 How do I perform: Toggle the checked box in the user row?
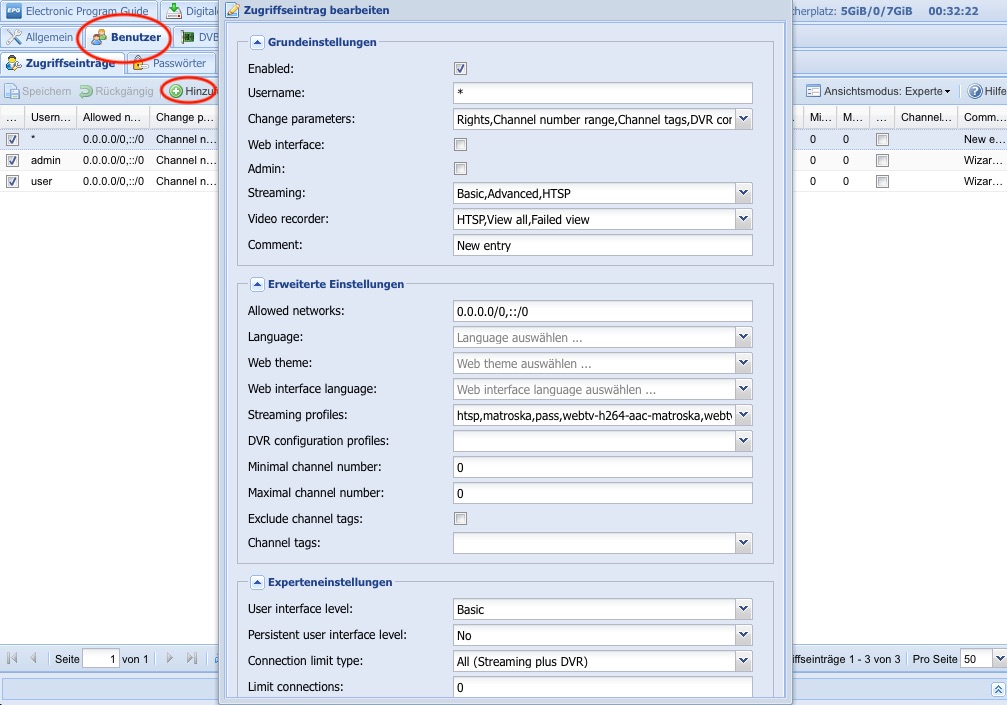[x=12, y=182]
